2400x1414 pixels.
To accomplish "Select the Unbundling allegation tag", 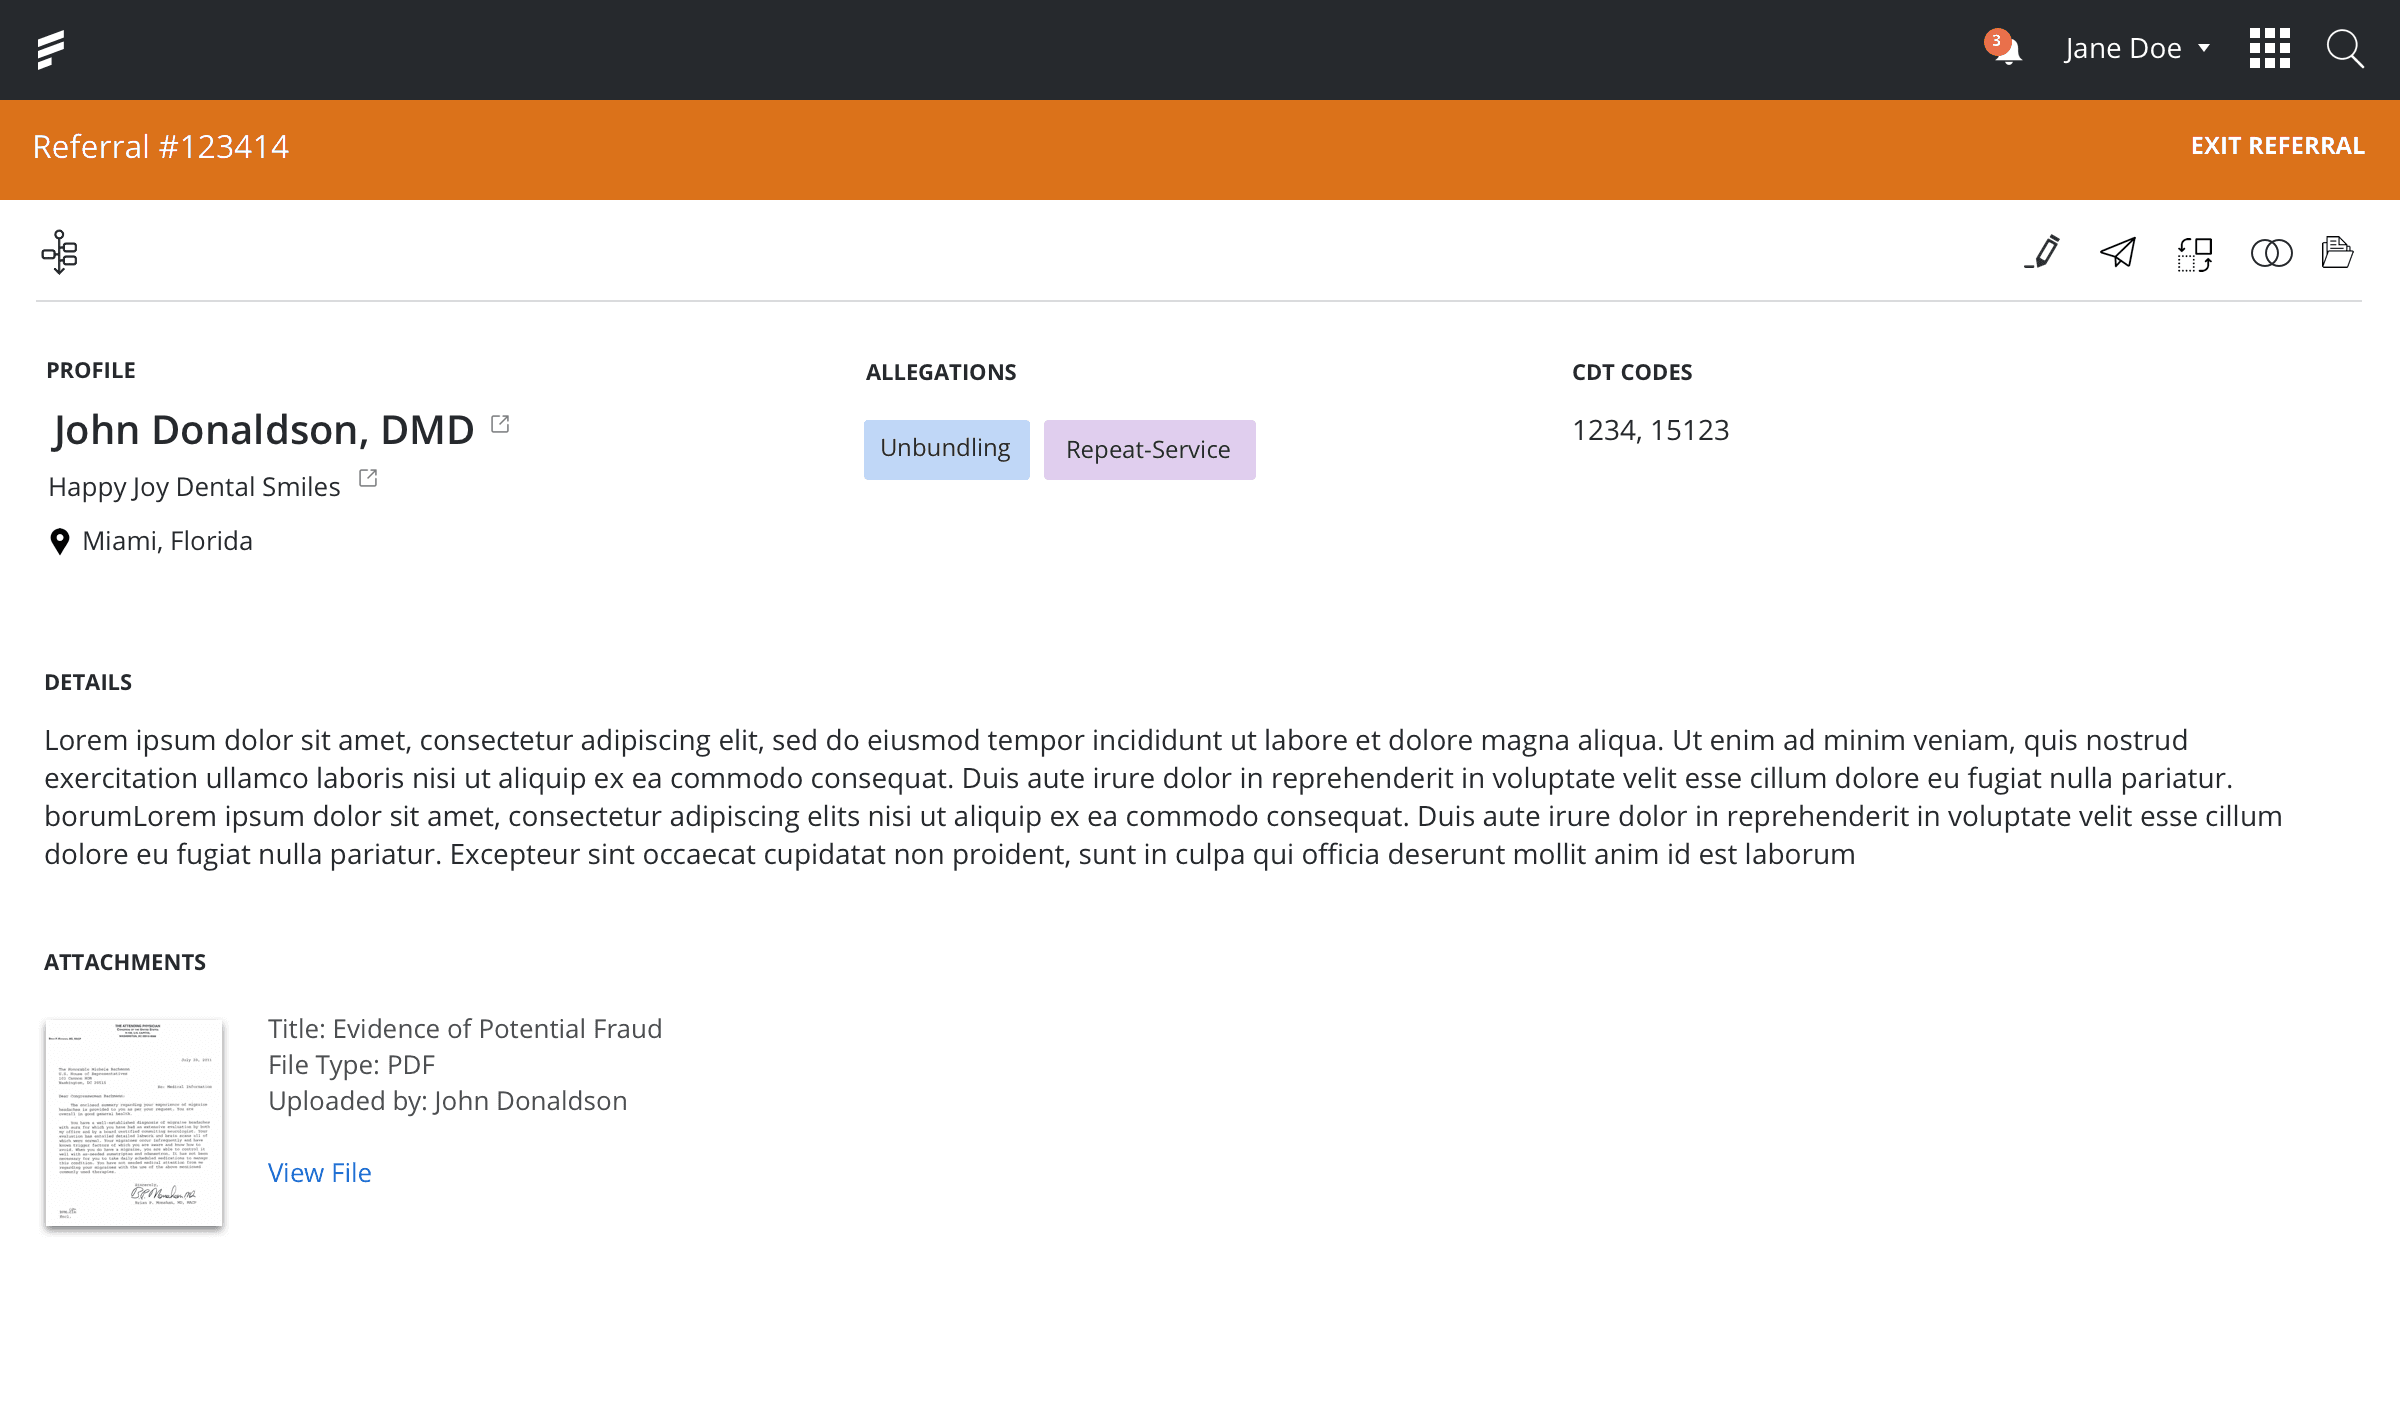I will click(x=946, y=449).
